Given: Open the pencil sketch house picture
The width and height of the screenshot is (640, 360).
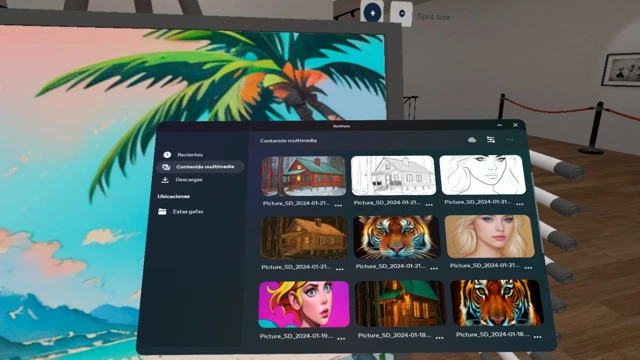Looking at the screenshot, I should coord(393,176).
